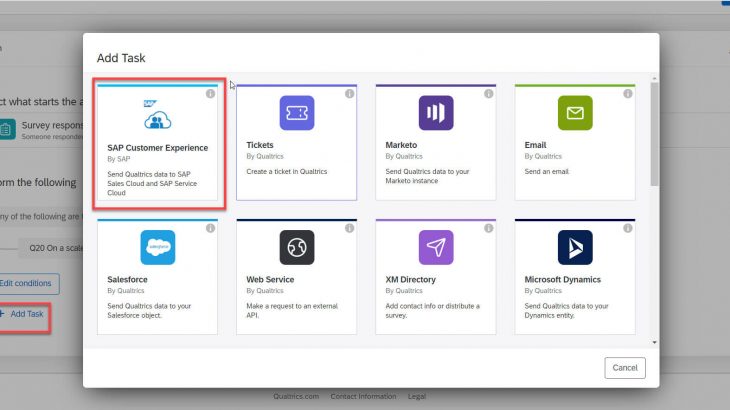
Task: Click the Survey response clipboard icon behind dialog
Action: tap(7, 129)
